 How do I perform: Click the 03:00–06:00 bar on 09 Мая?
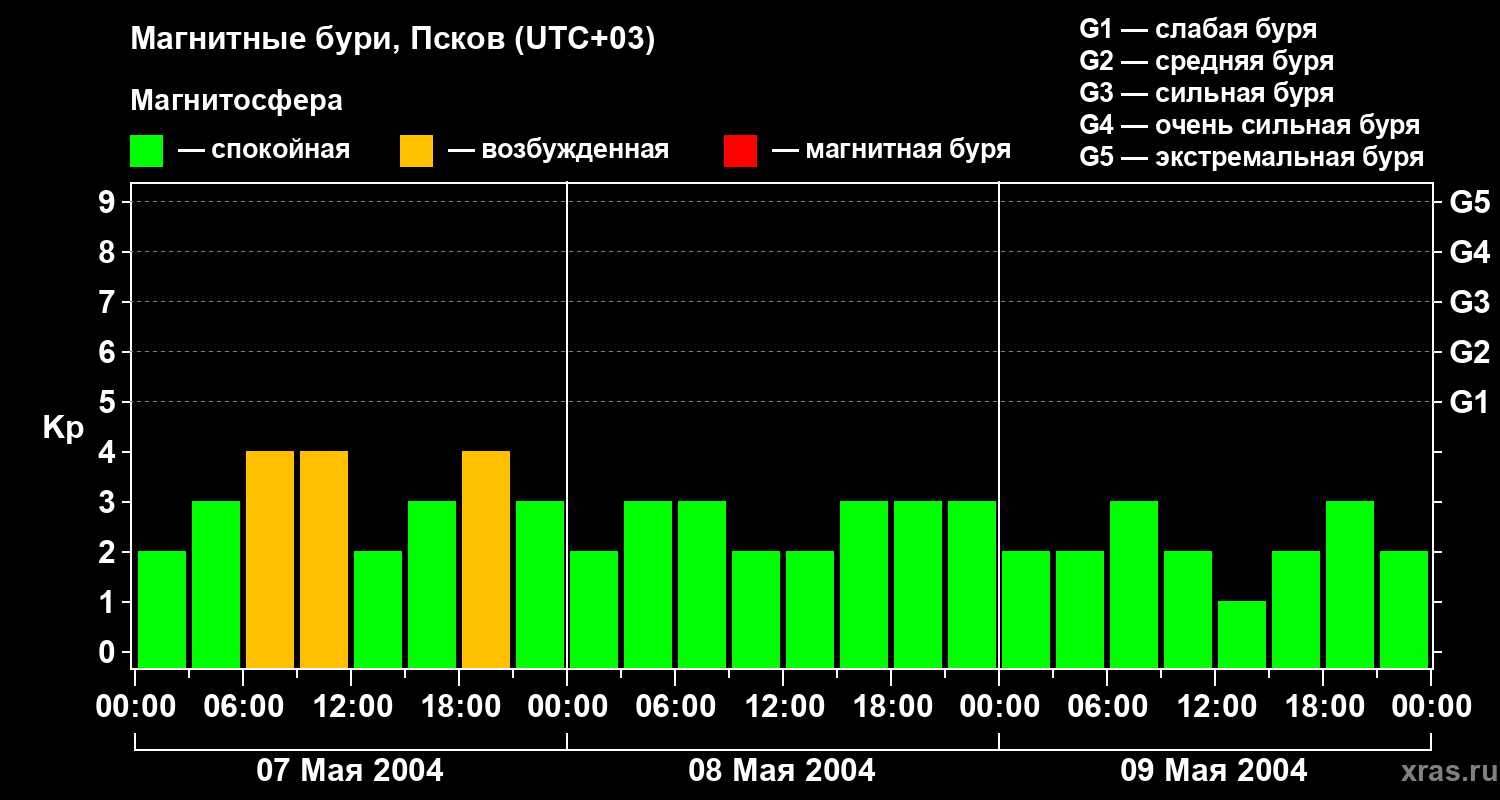coord(1080,609)
